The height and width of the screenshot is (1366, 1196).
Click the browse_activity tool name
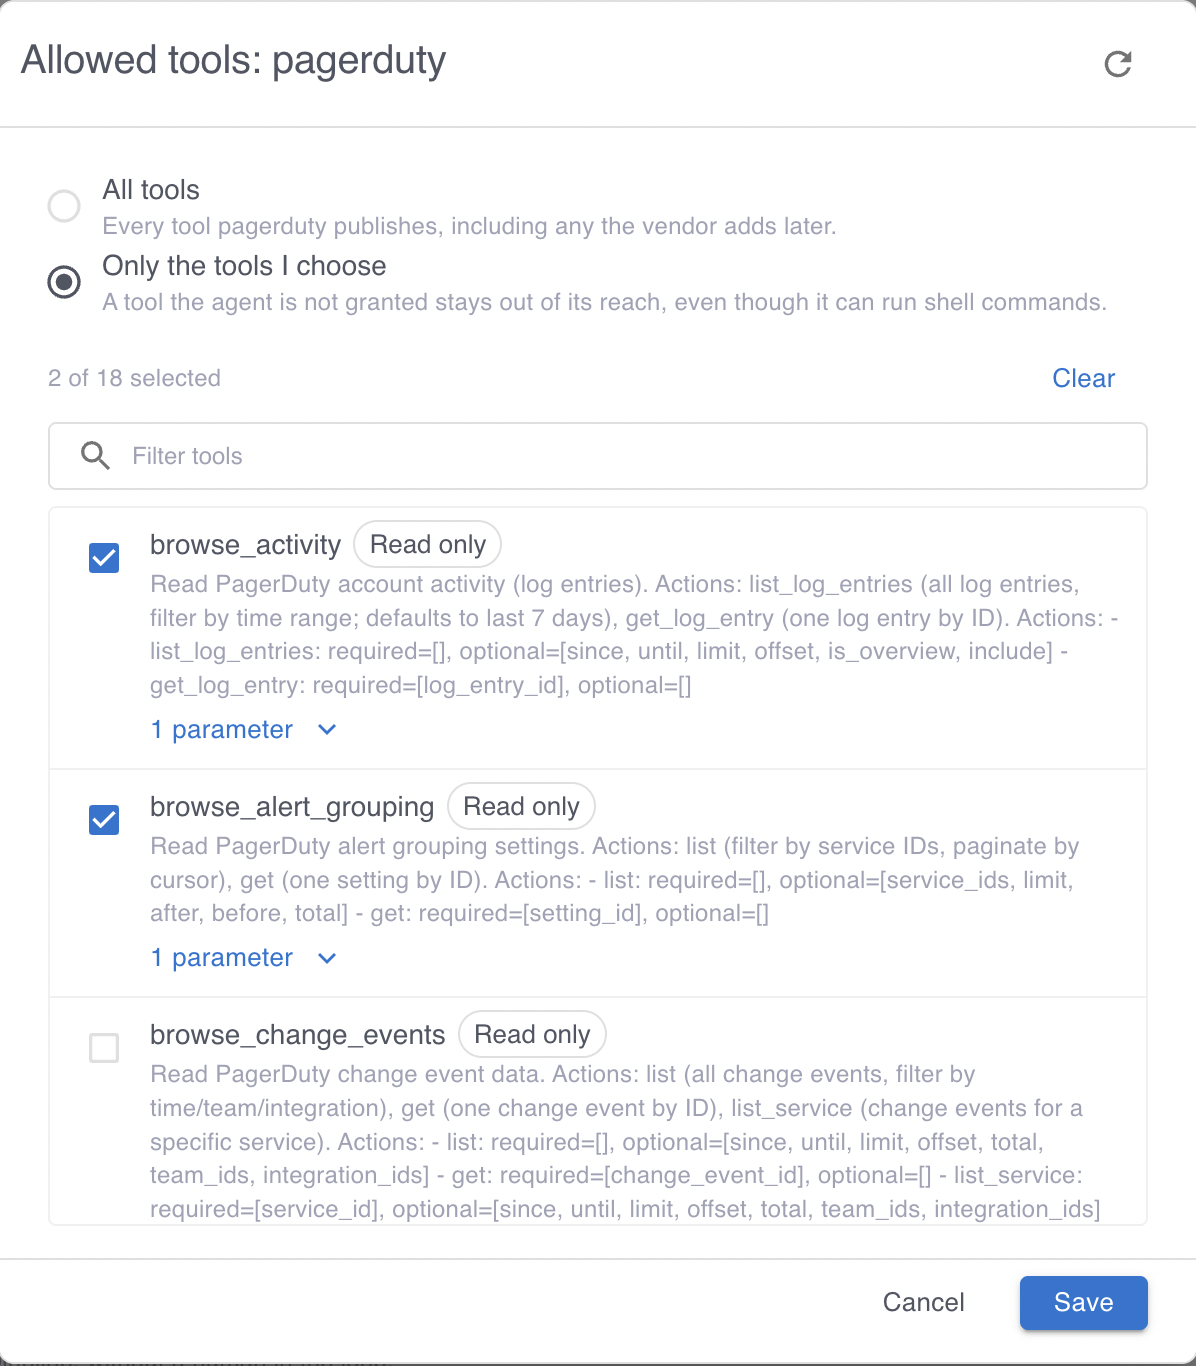click(x=245, y=545)
